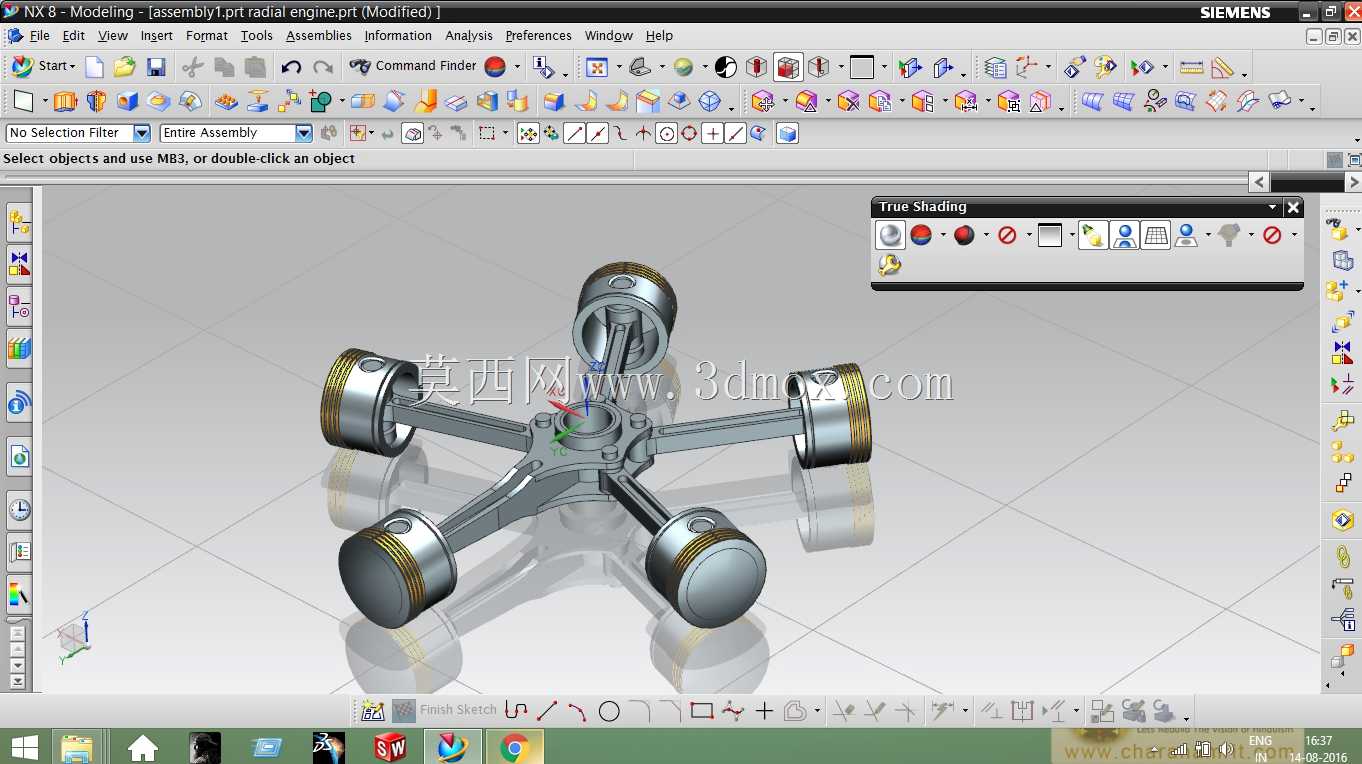Toggle the End Point snap
The width and height of the screenshot is (1362, 764).
point(574,133)
